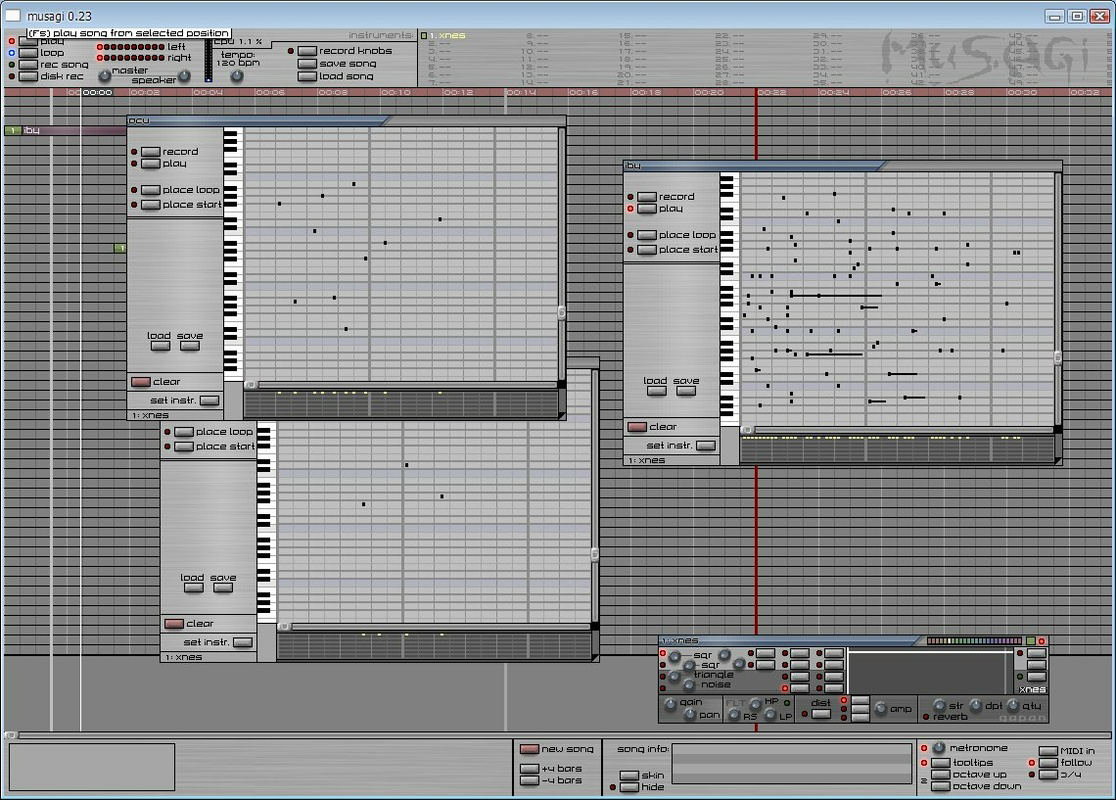Toggle the reverb LED in xnes panel
The image size is (1116, 800).
926,717
